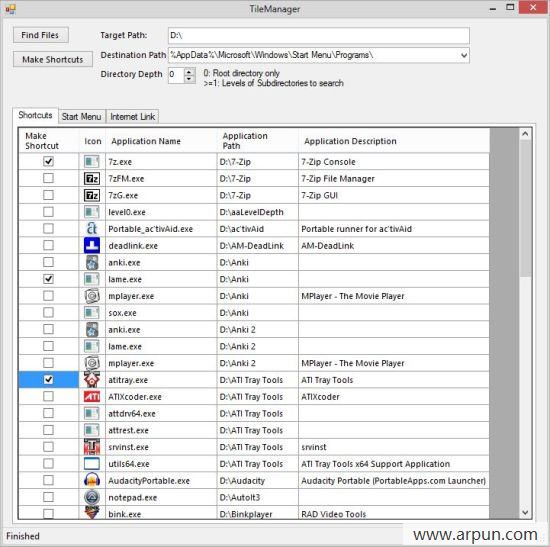Select the "7-Zip File Manager" description cell
The width and height of the screenshot is (550, 547).
394,178
